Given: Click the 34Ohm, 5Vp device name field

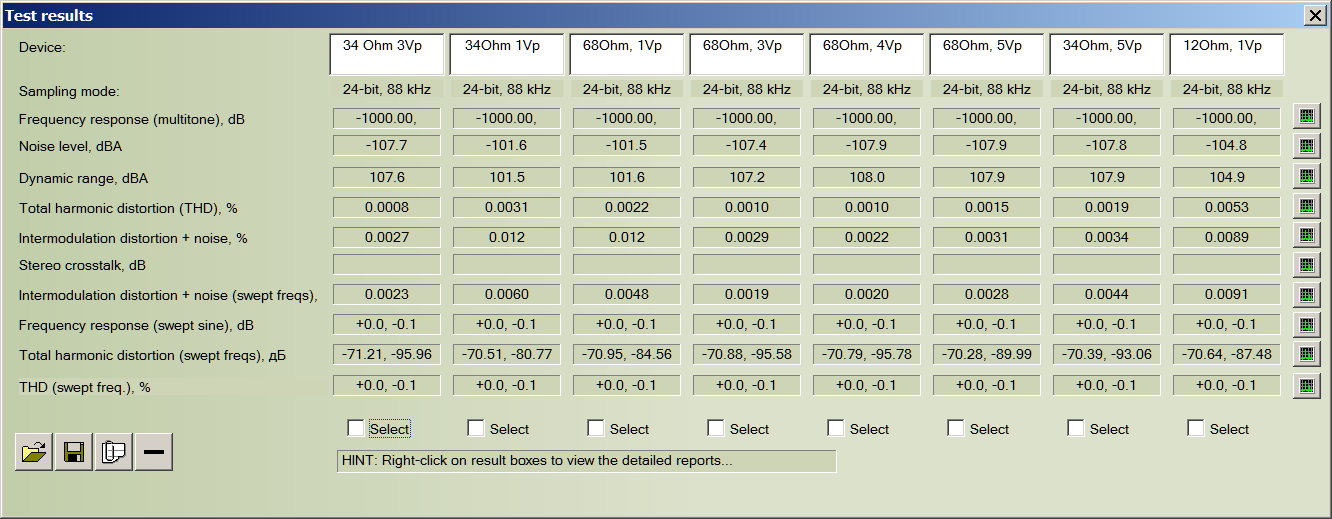Looking at the screenshot, I should [1107, 54].
